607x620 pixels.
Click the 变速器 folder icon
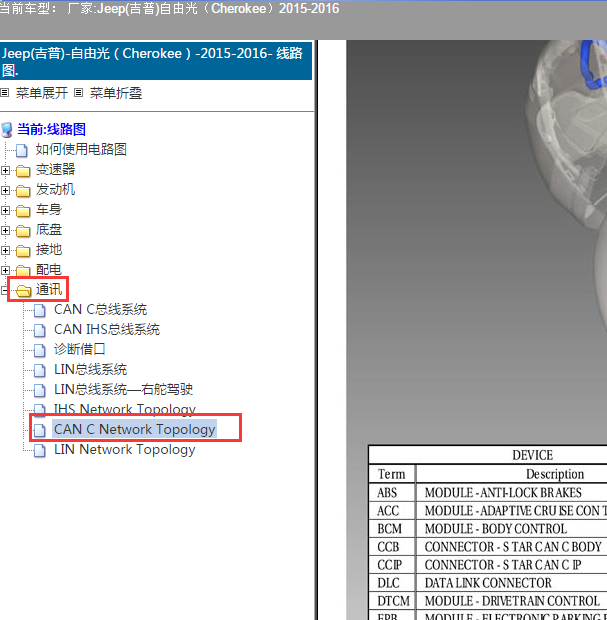[x=23, y=170]
